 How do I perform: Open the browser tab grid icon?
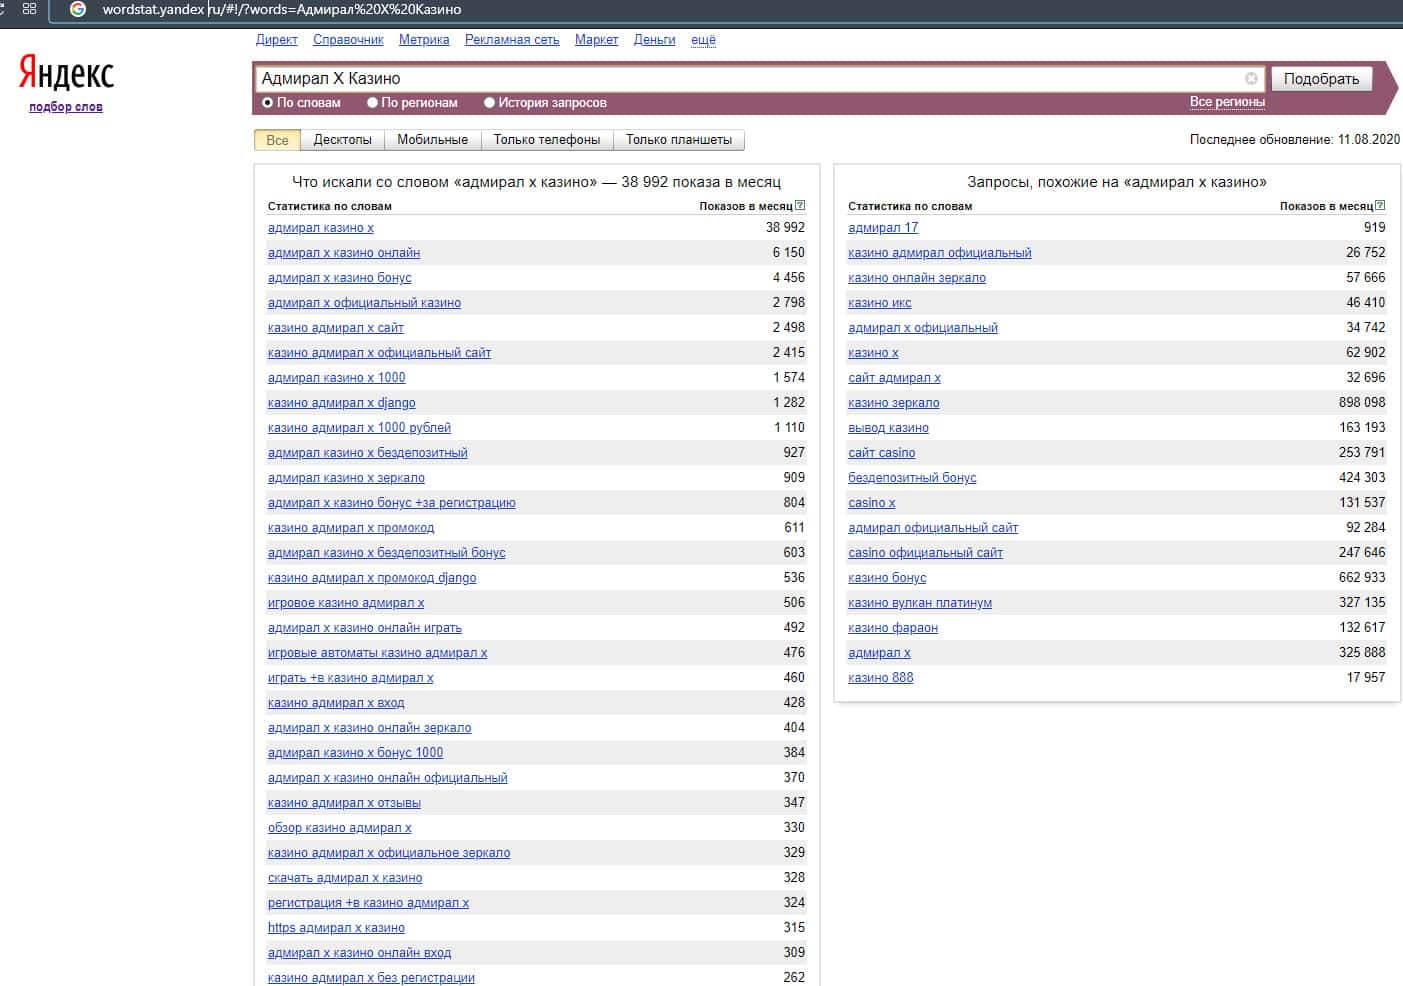click(x=29, y=9)
